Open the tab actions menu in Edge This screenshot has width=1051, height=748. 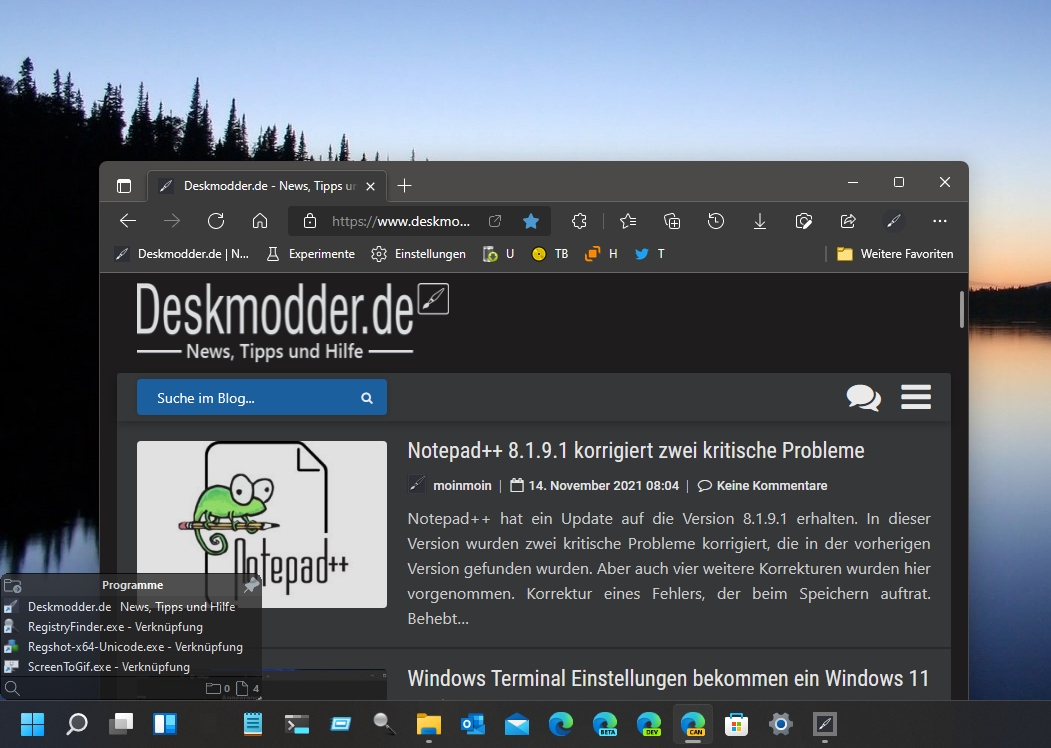click(x=124, y=186)
